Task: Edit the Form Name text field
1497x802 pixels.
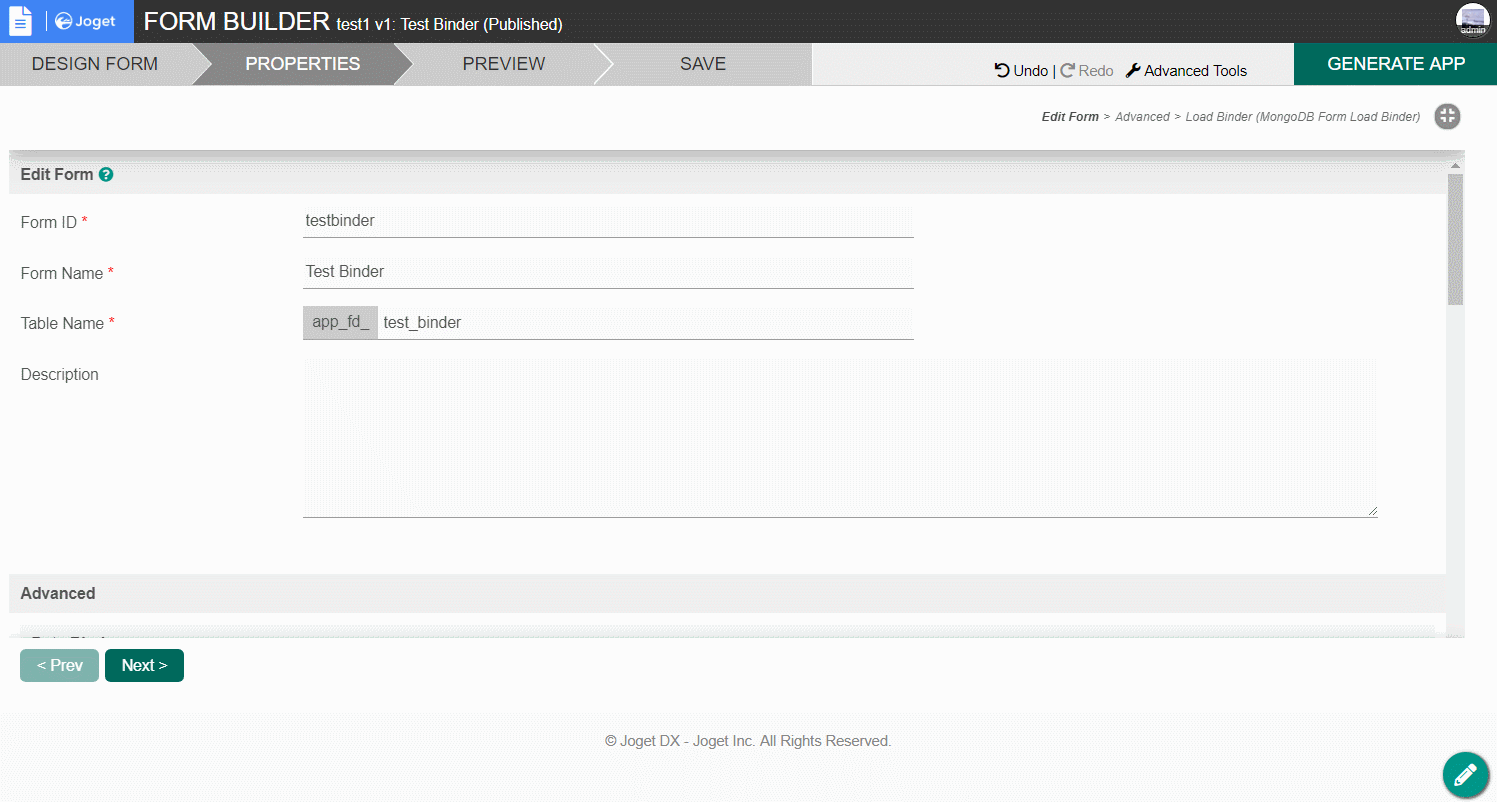Action: (x=608, y=272)
